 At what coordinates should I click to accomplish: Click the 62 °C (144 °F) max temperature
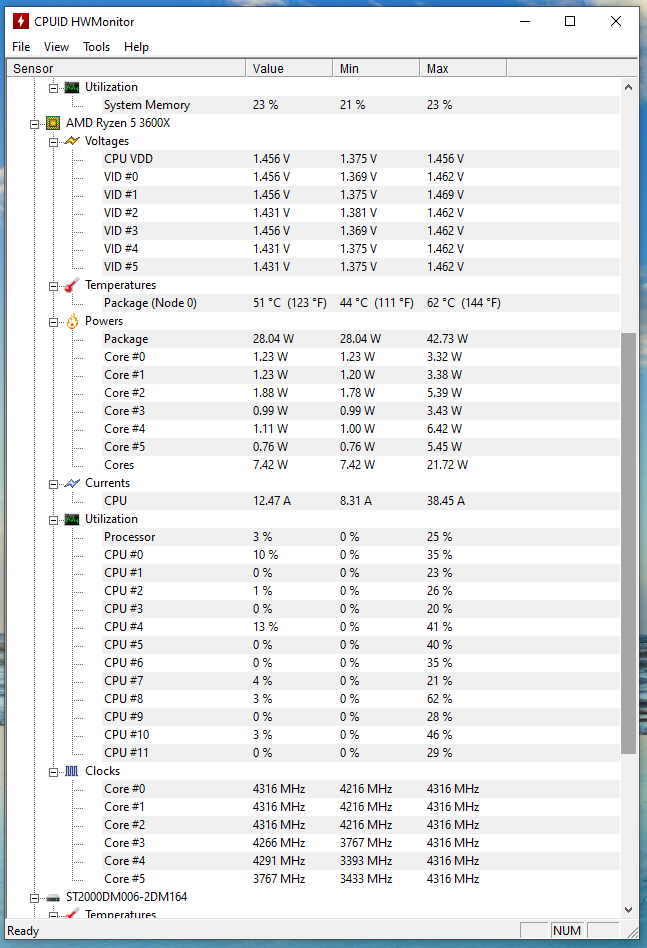point(464,303)
